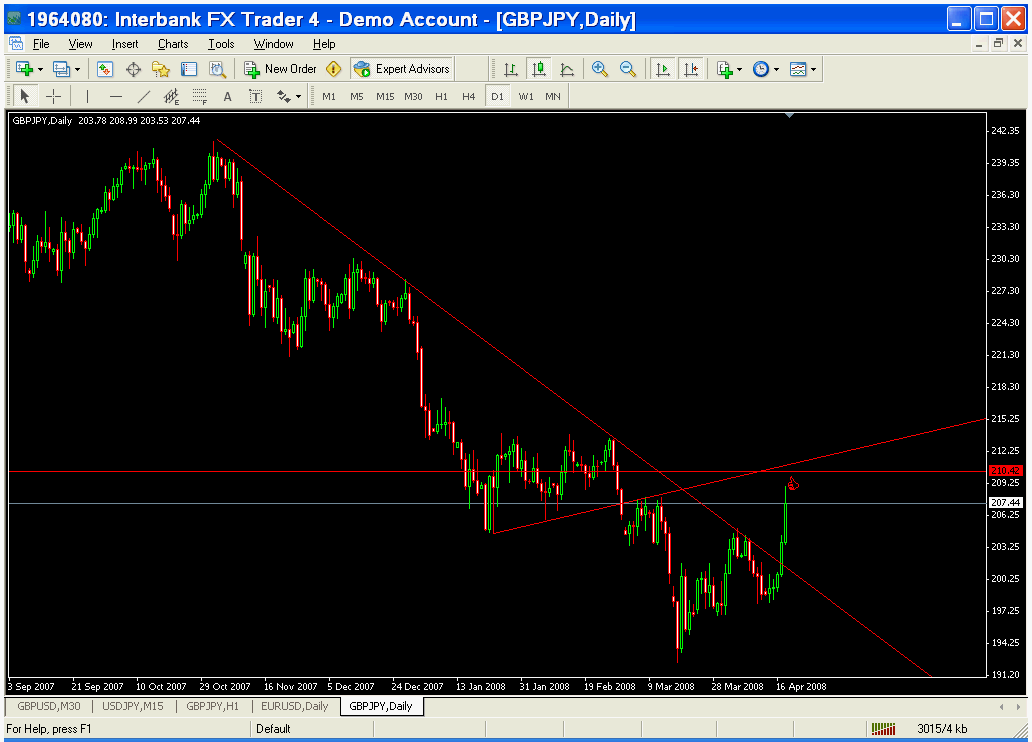
Task: Switch to Line Chart mode
Action: point(567,69)
